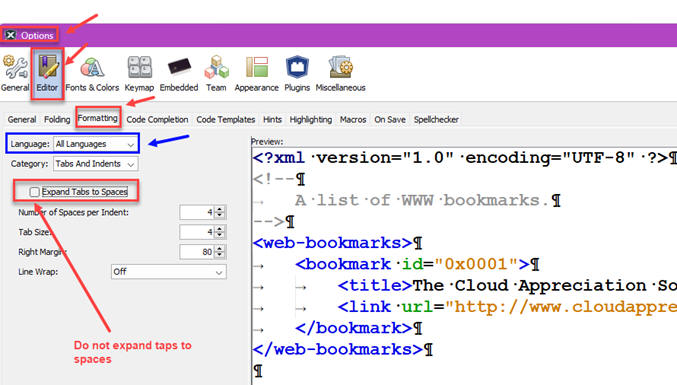Click the Preview label
This screenshot has width=677, height=385.
pyautogui.click(x=267, y=142)
